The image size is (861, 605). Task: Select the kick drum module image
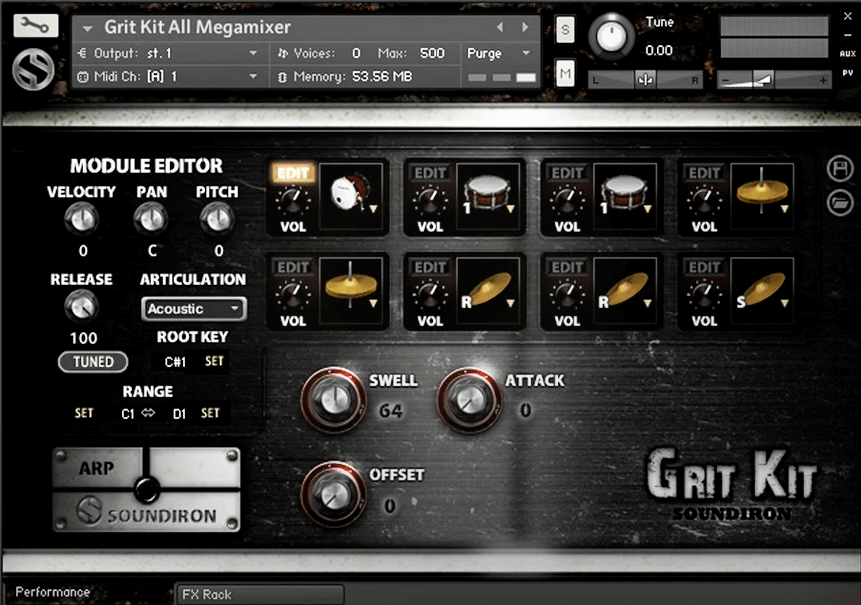(x=350, y=196)
